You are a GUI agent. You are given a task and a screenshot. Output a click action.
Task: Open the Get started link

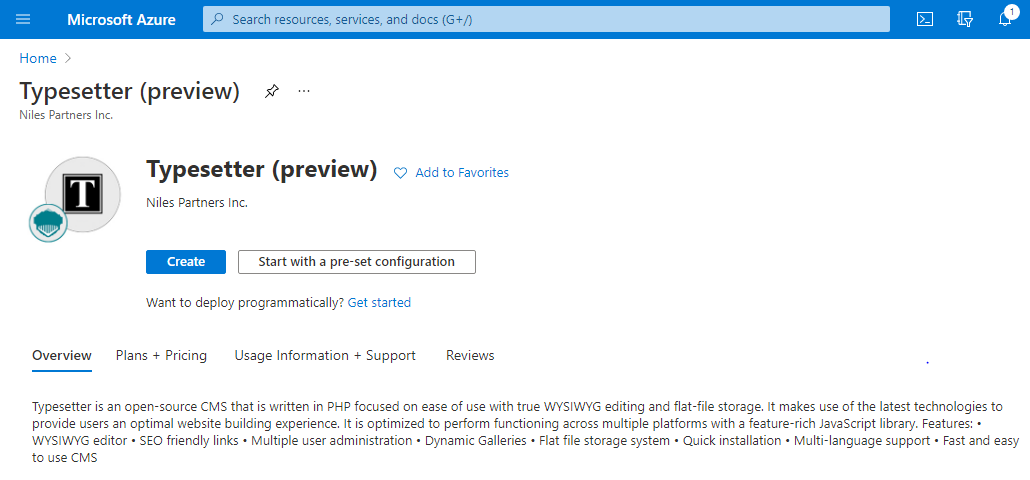(x=379, y=302)
